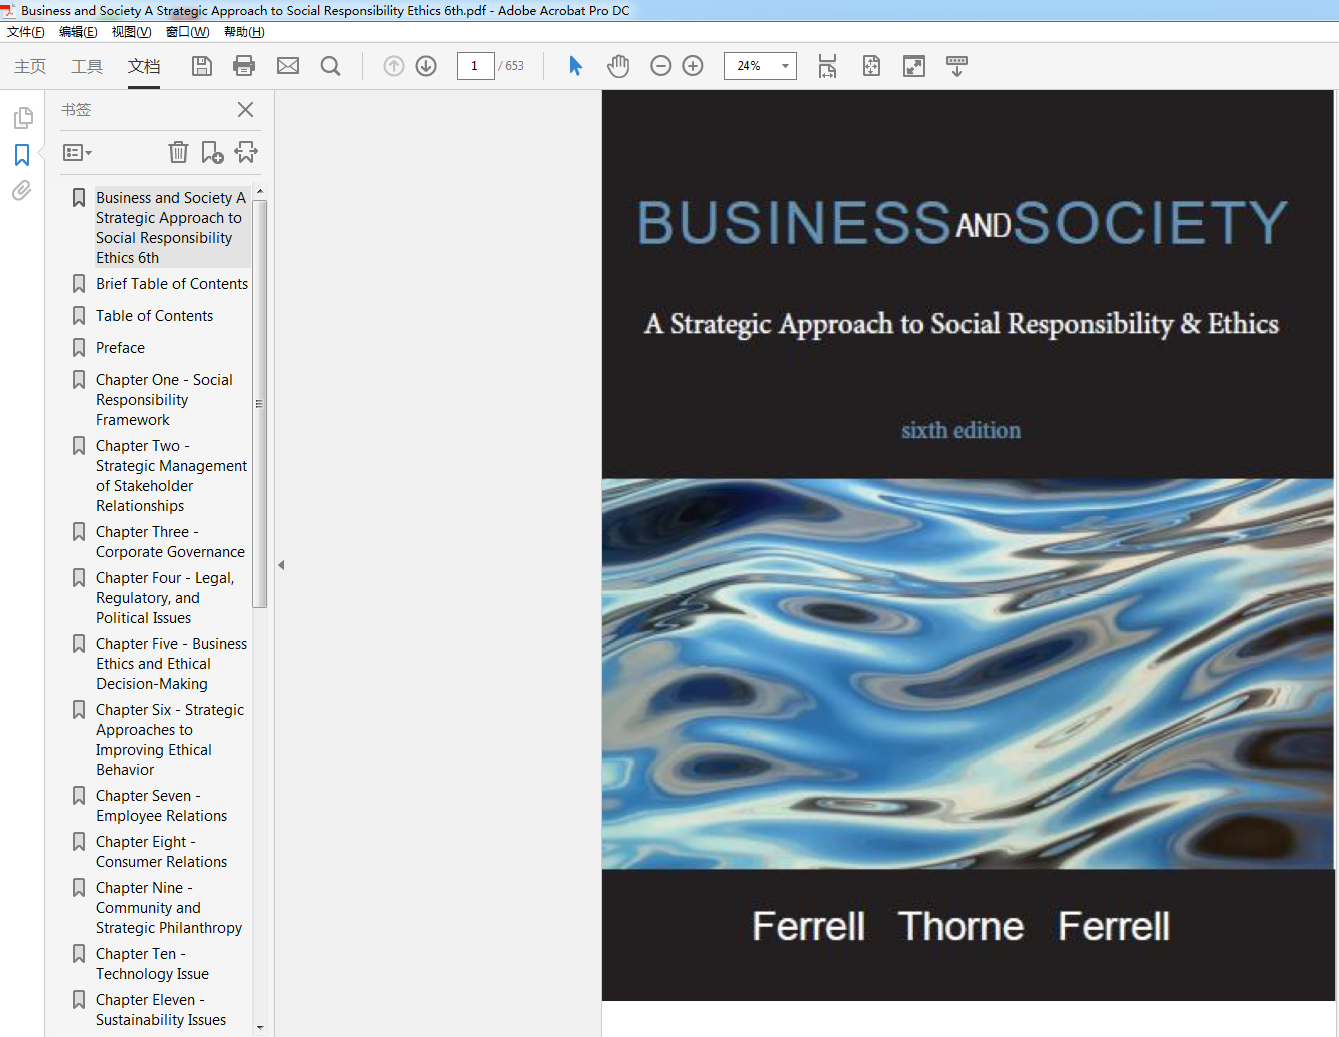
Task: Click the Fit width scrolling icon
Action: (x=827, y=66)
